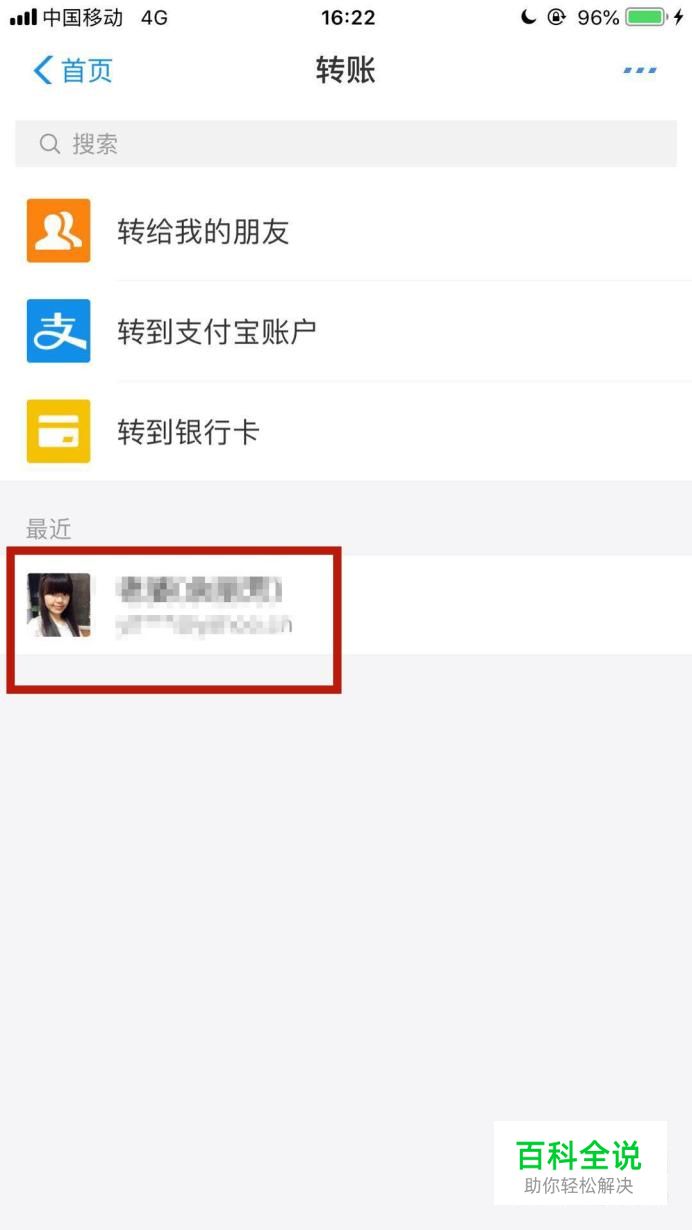Select 转给我的朋友 option
This screenshot has width=692, height=1230.
(x=346, y=231)
